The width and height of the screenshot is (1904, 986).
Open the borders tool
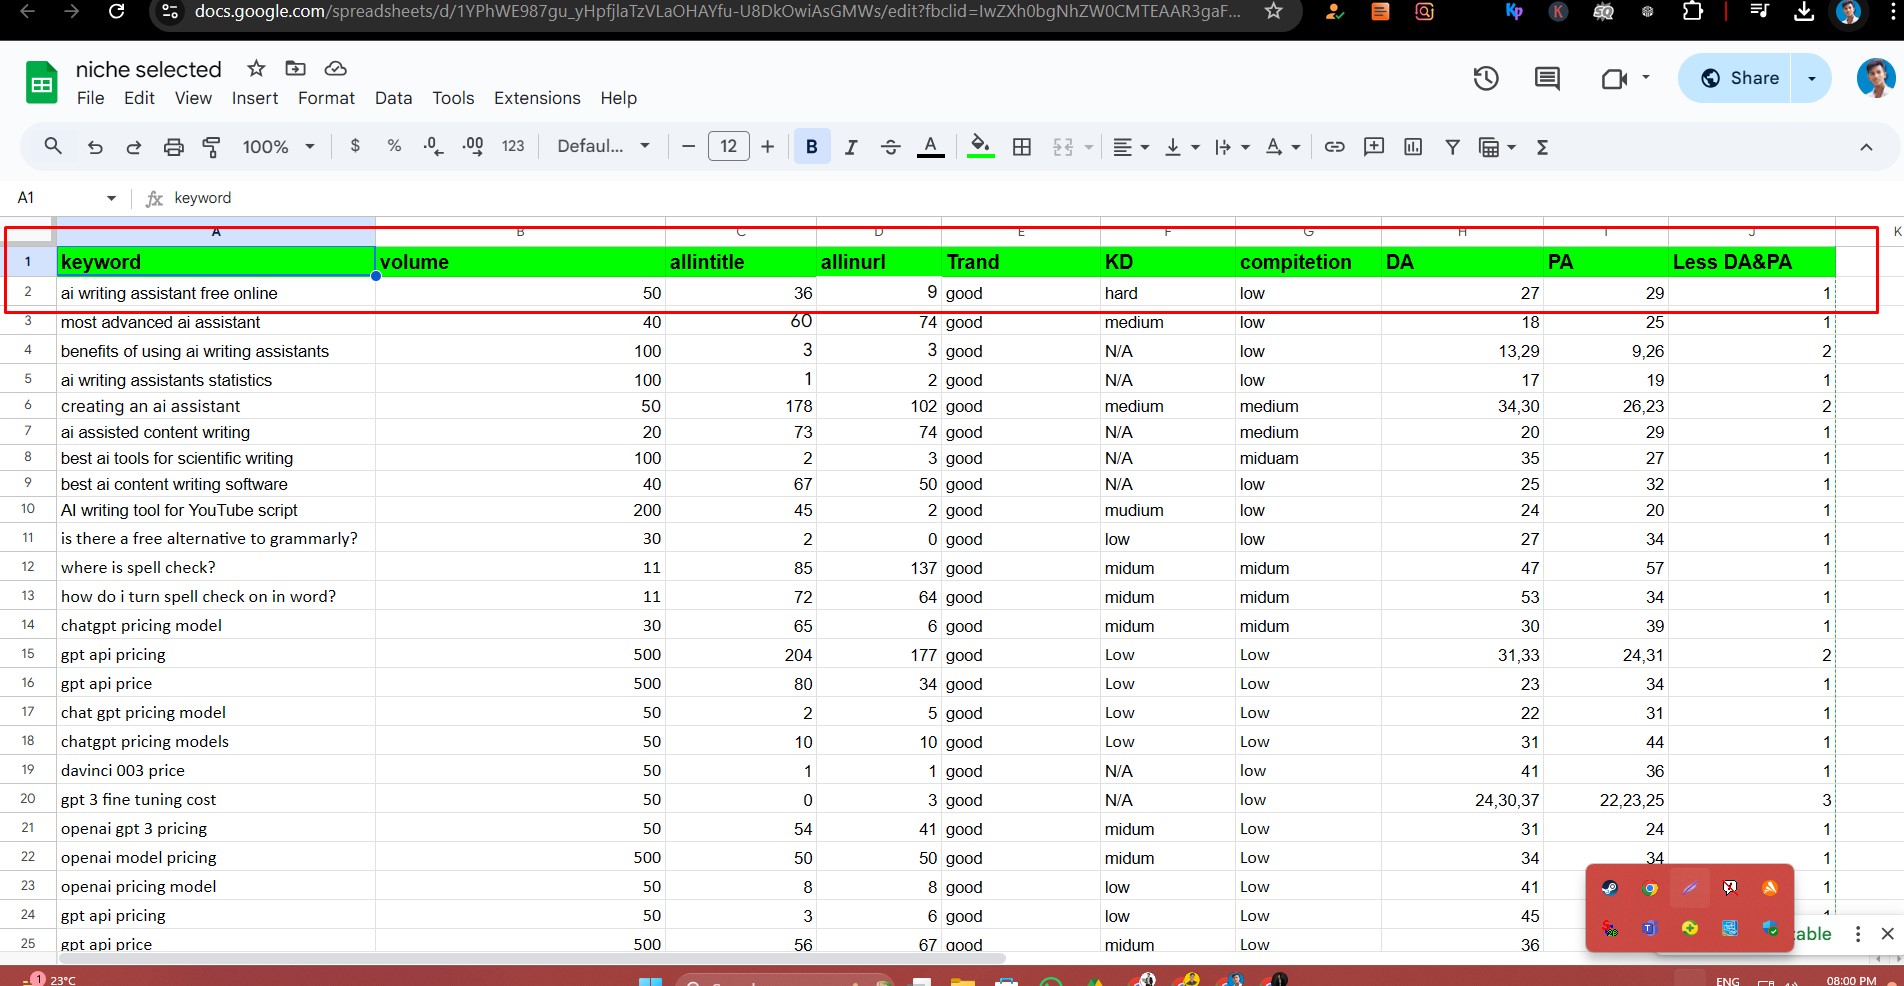tap(1021, 147)
